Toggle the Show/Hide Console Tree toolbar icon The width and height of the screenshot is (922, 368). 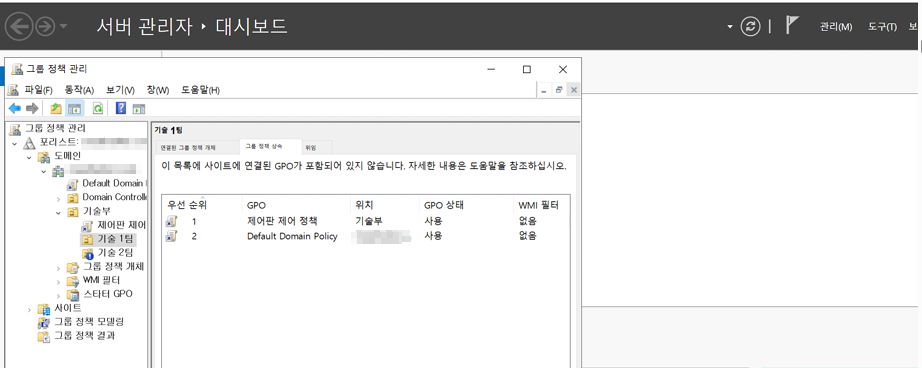[74, 108]
